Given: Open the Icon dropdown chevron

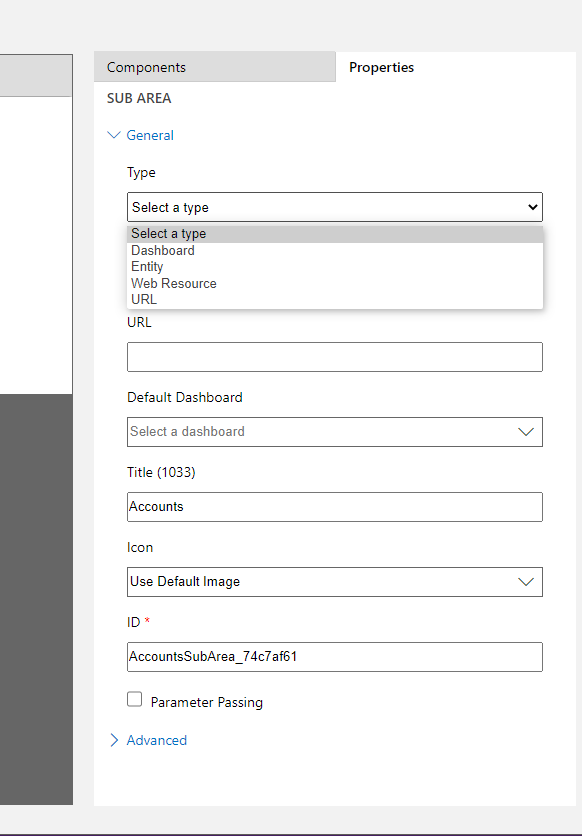Looking at the screenshot, I should pyautogui.click(x=526, y=582).
